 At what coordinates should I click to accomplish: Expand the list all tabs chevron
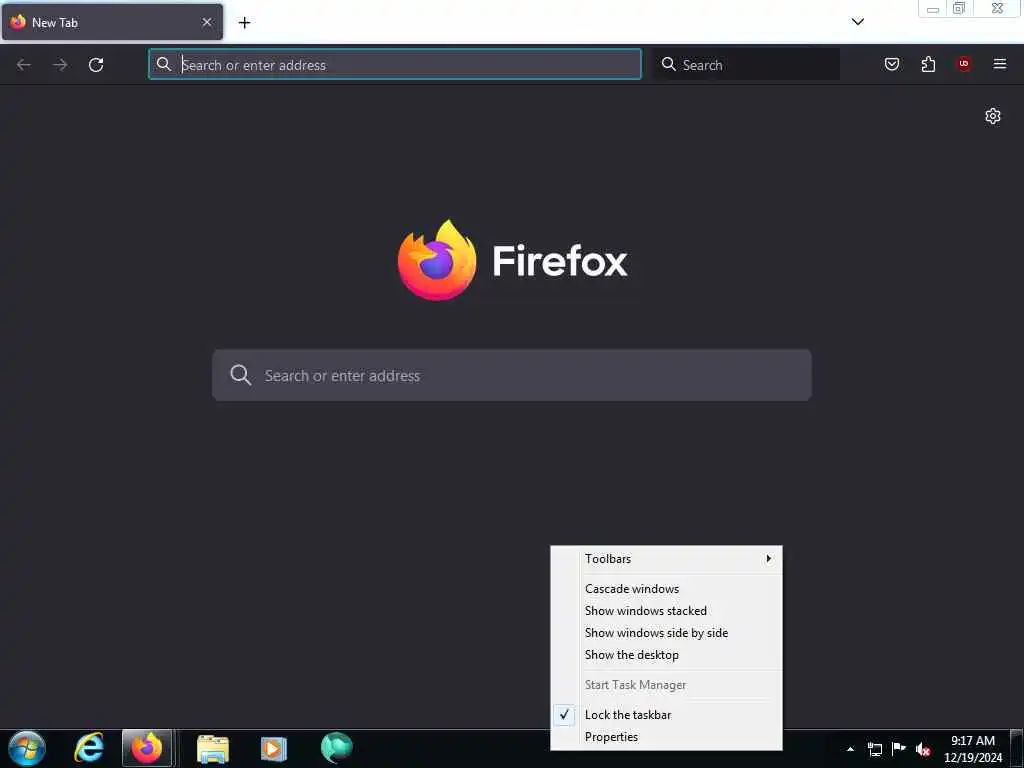pos(857,22)
